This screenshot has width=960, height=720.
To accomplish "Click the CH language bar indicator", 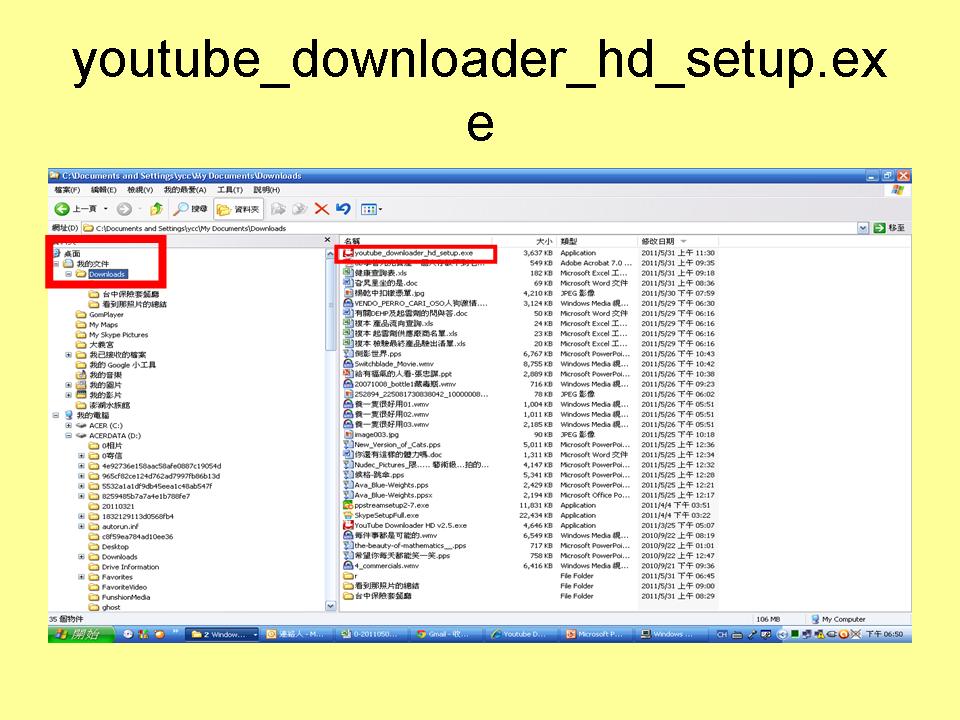I will (x=722, y=634).
